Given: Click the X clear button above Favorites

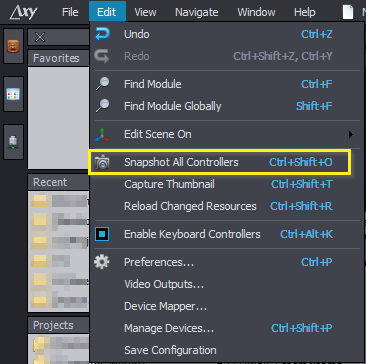Looking at the screenshot, I should coord(40,37).
